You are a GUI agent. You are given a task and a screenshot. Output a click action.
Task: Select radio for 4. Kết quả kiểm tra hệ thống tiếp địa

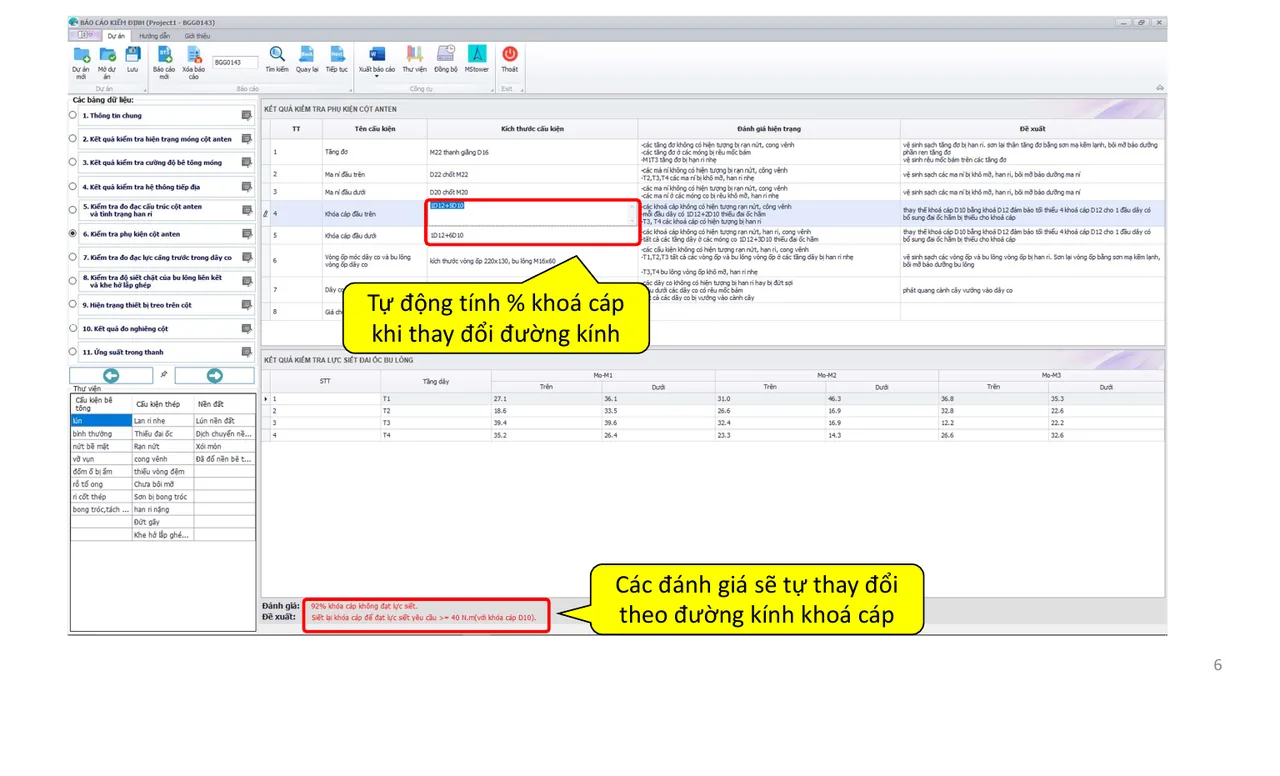point(73,186)
